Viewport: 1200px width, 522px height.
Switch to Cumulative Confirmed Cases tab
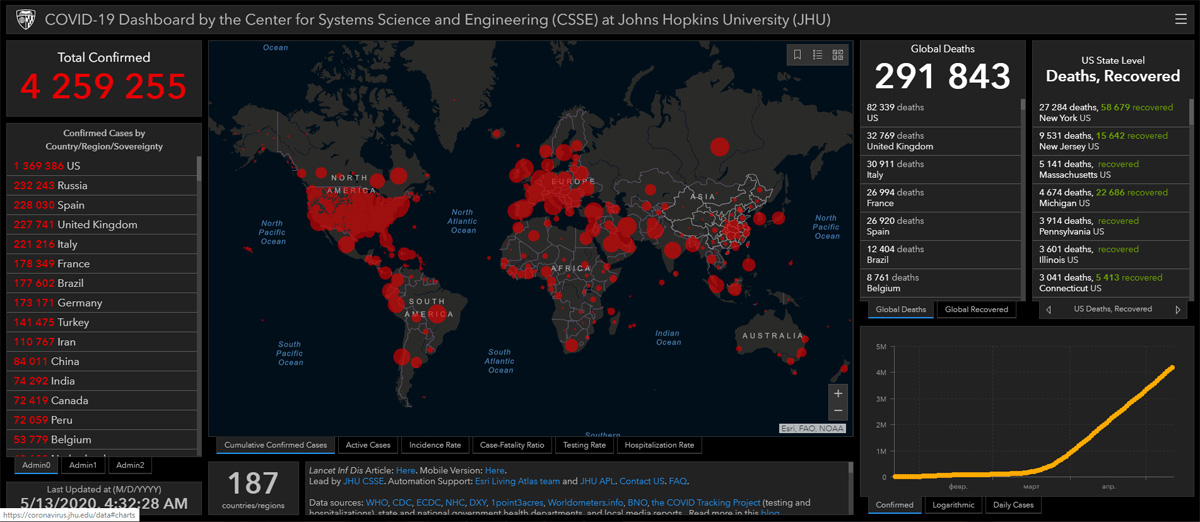[275, 445]
